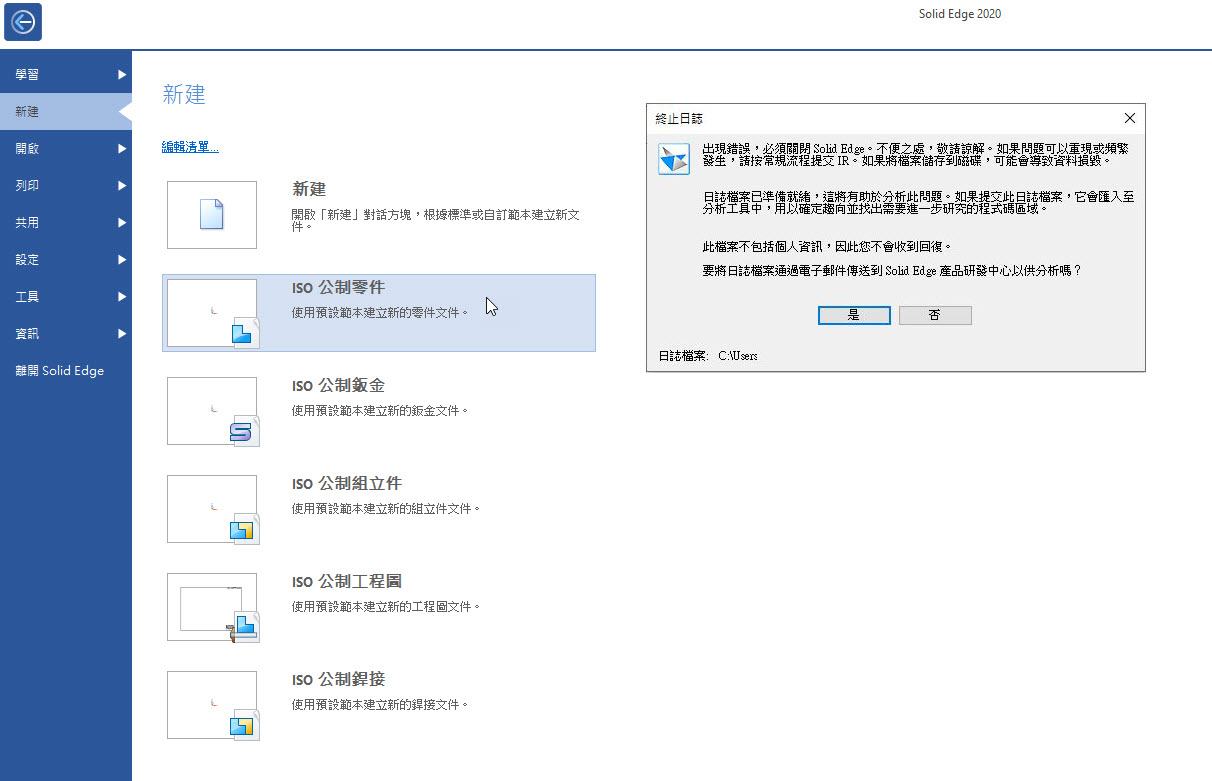This screenshot has height=781, width=1212.
Task: Select the ISO 公制銲接 weldment thumbnail
Action: 212,705
